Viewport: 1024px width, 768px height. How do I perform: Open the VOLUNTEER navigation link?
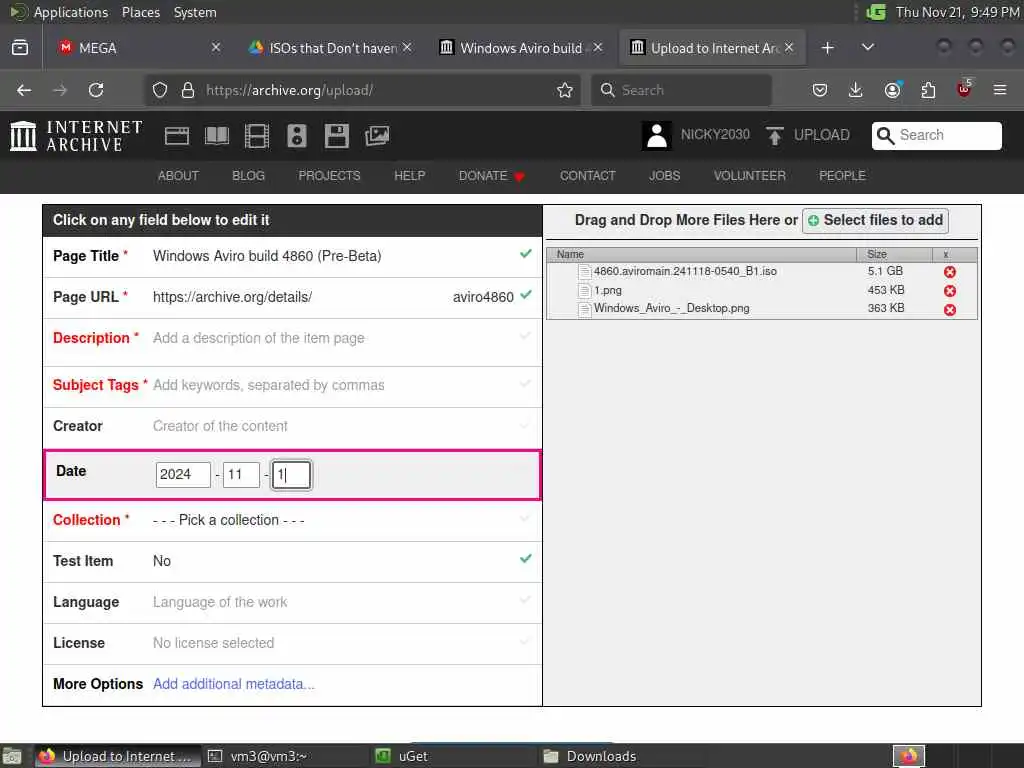[x=749, y=176]
